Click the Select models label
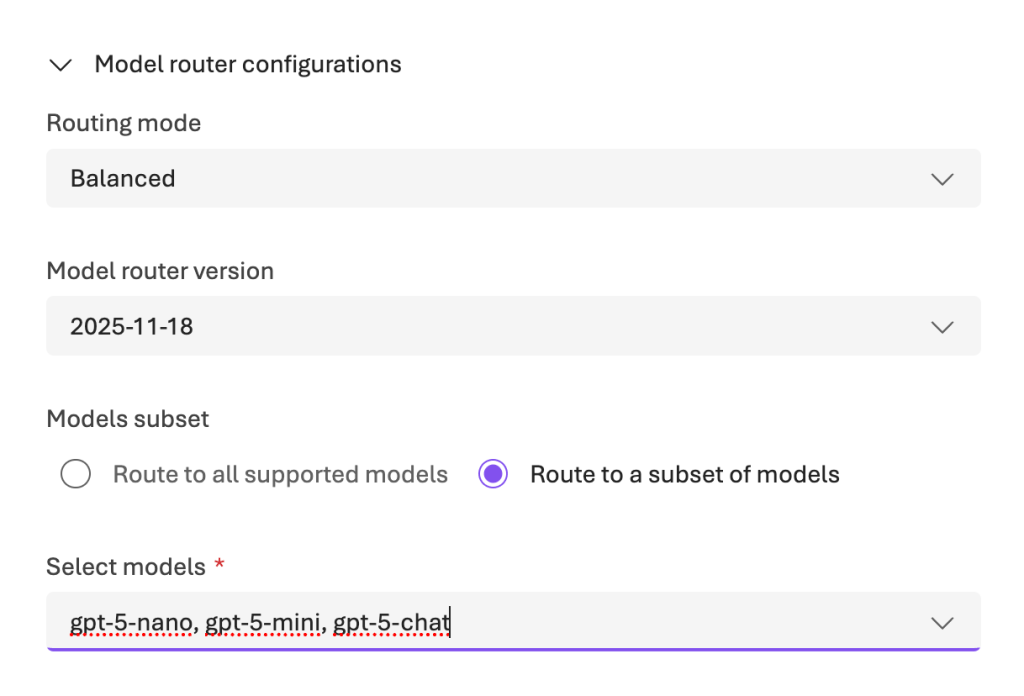Image resolution: width=1024 pixels, height=696 pixels. [x=126, y=567]
